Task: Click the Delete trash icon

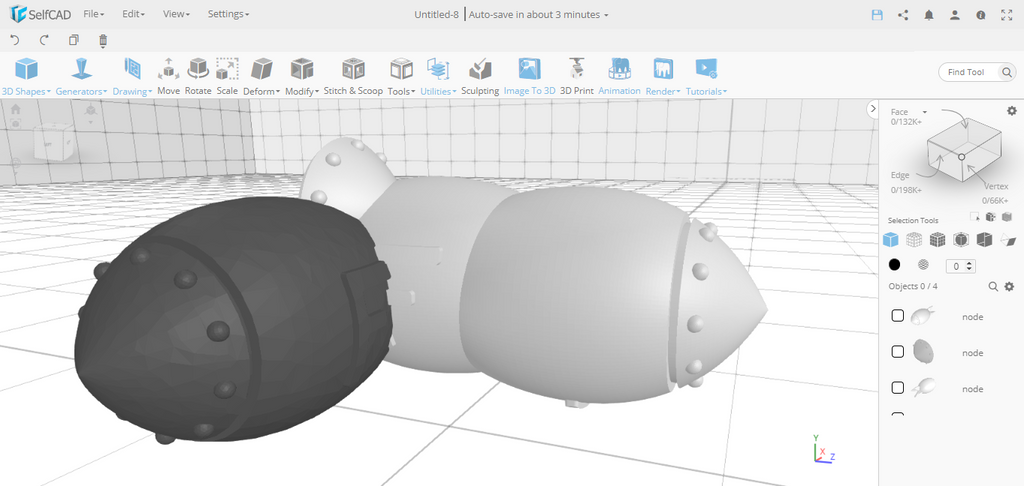Action: [103, 41]
